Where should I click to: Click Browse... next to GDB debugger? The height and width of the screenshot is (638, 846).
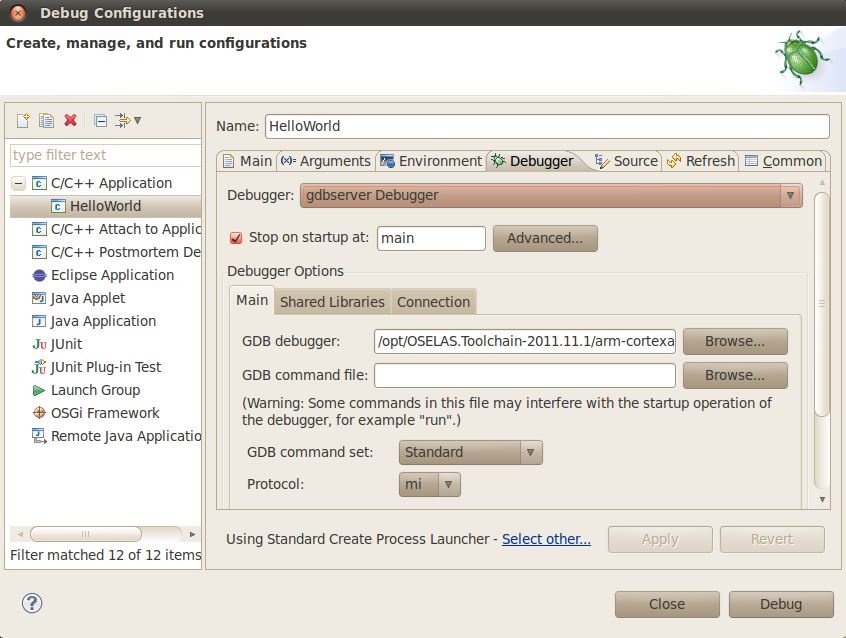[735, 341]
